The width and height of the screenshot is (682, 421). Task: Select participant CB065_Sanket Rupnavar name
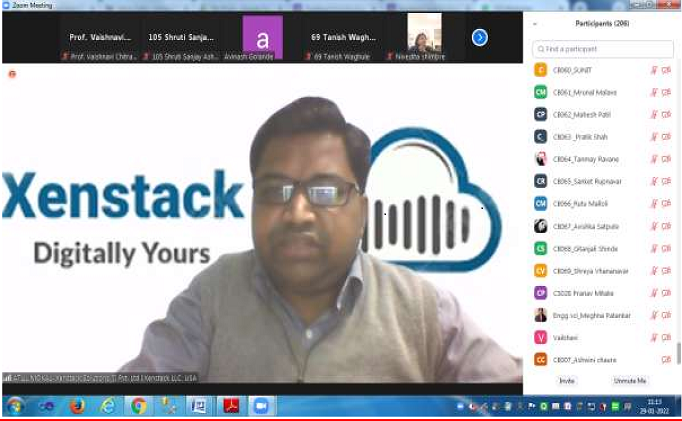(x=587, y=181)
